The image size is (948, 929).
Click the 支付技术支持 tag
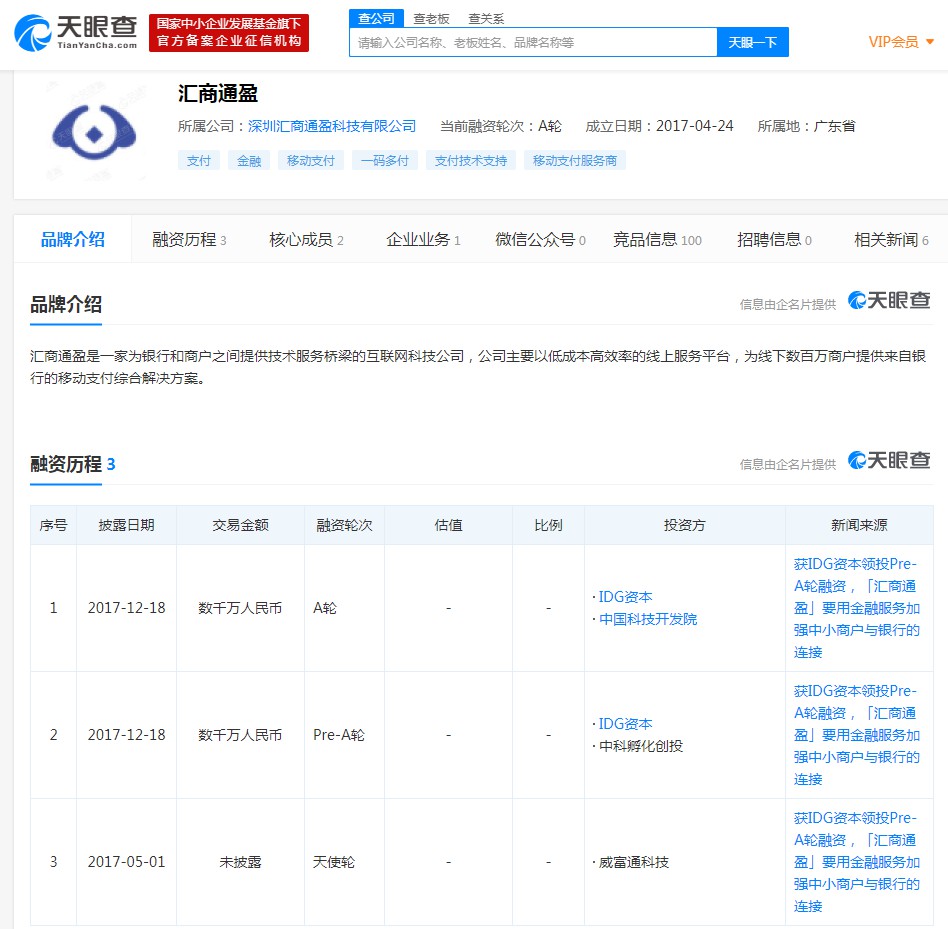470,161
